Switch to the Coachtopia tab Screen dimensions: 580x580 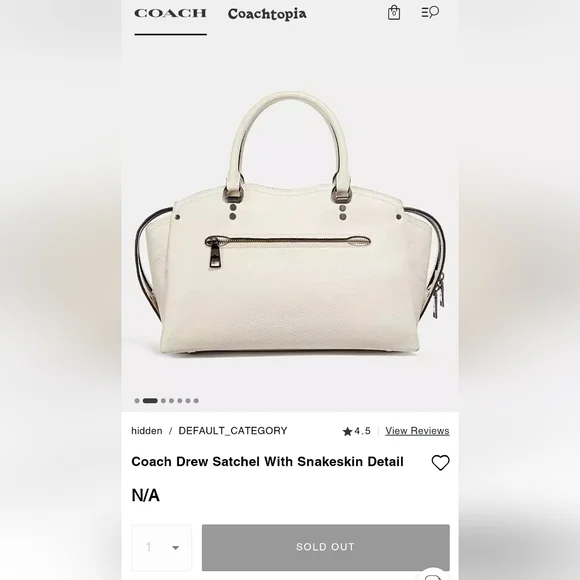[x=267, y=14]
